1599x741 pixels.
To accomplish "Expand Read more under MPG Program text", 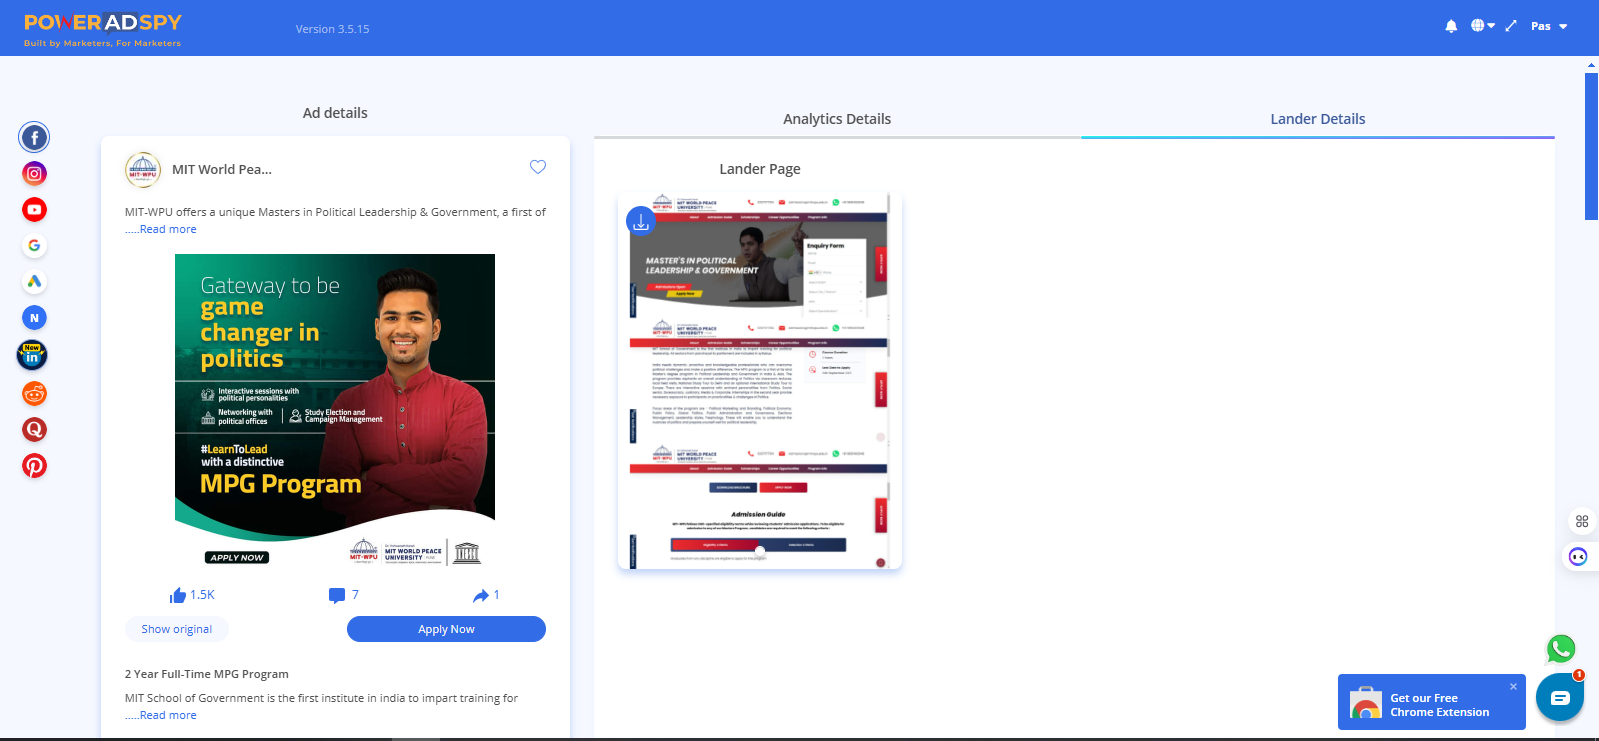I will (x=168, y=715).
